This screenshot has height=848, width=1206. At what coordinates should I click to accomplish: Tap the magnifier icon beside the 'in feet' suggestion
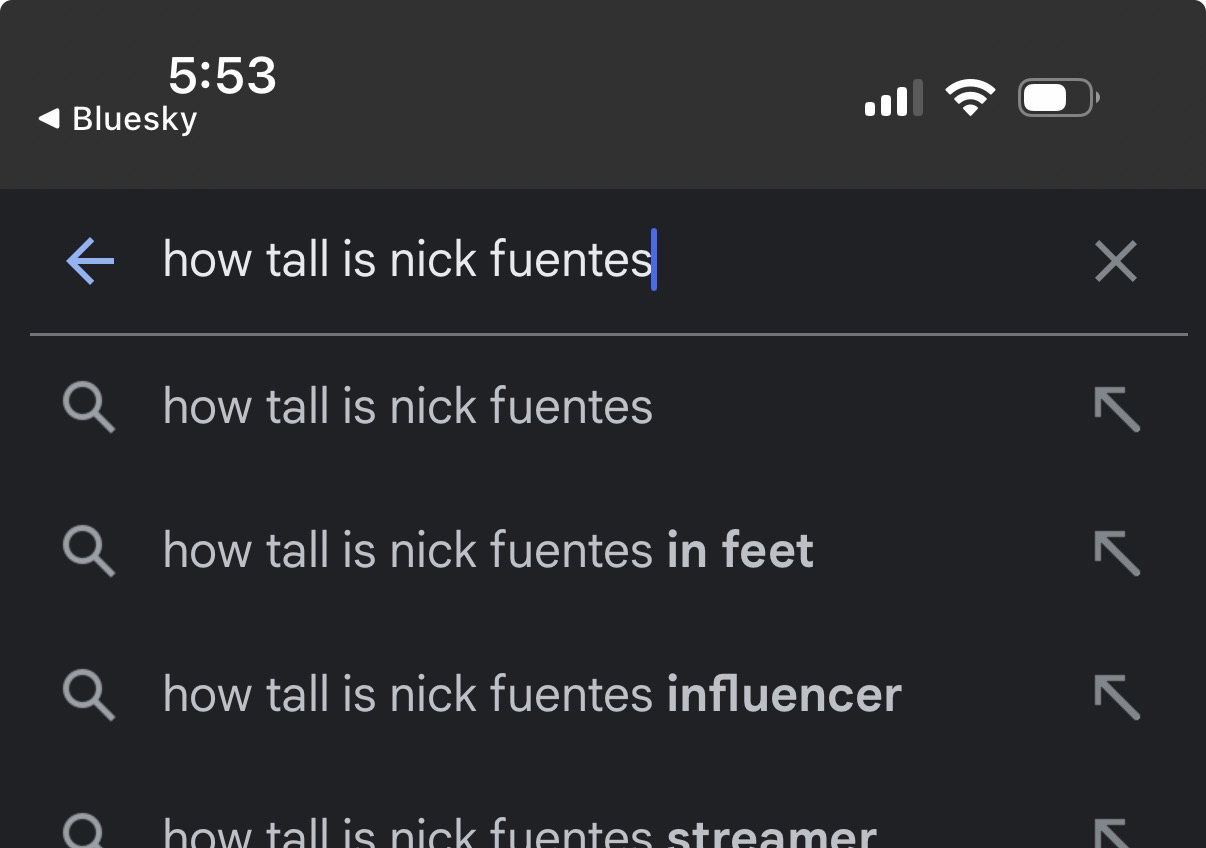pos(88,553)
